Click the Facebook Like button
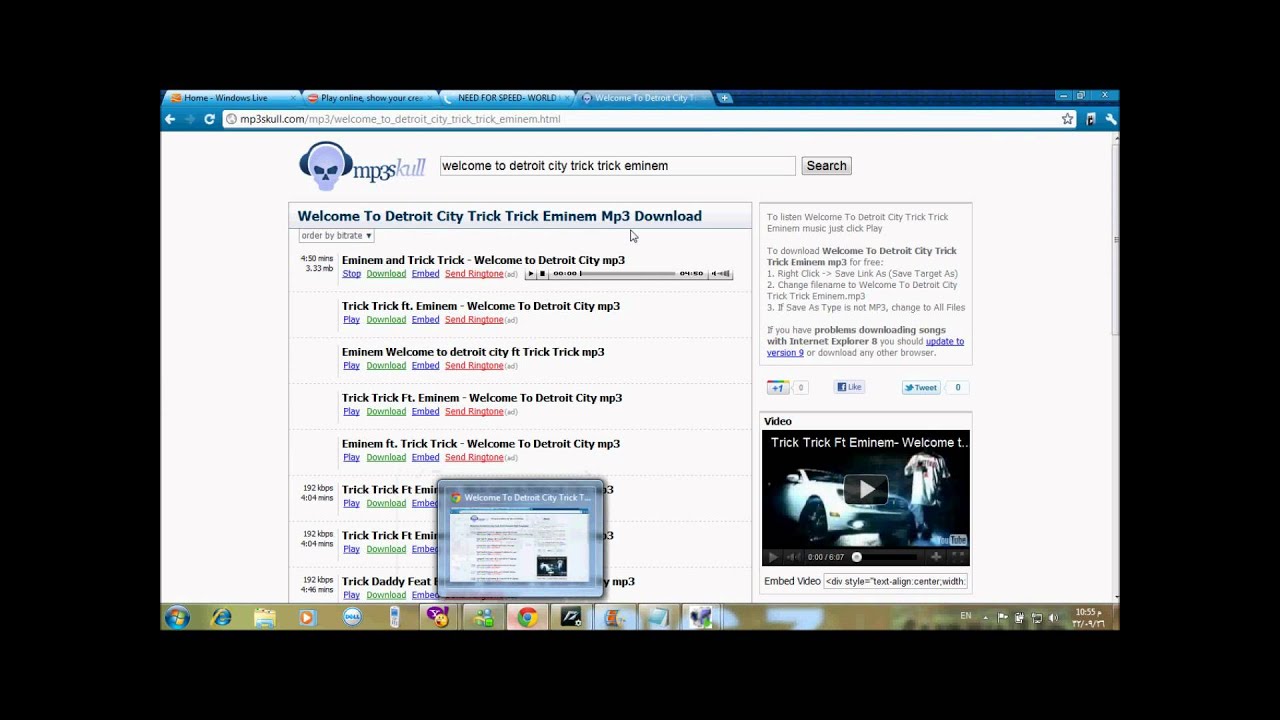The height and width of the screenshot is (720, 1280). pos(849,387)
